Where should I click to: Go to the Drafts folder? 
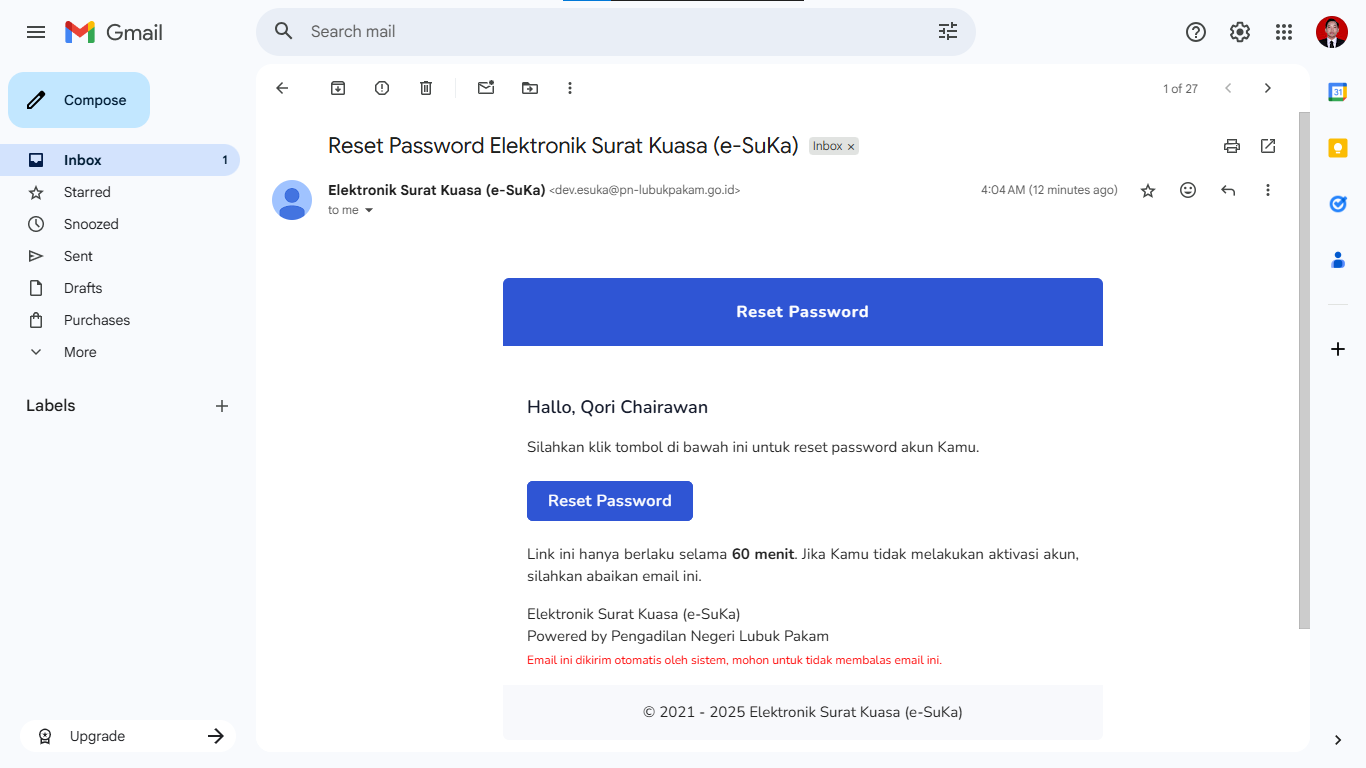[83, 288]
